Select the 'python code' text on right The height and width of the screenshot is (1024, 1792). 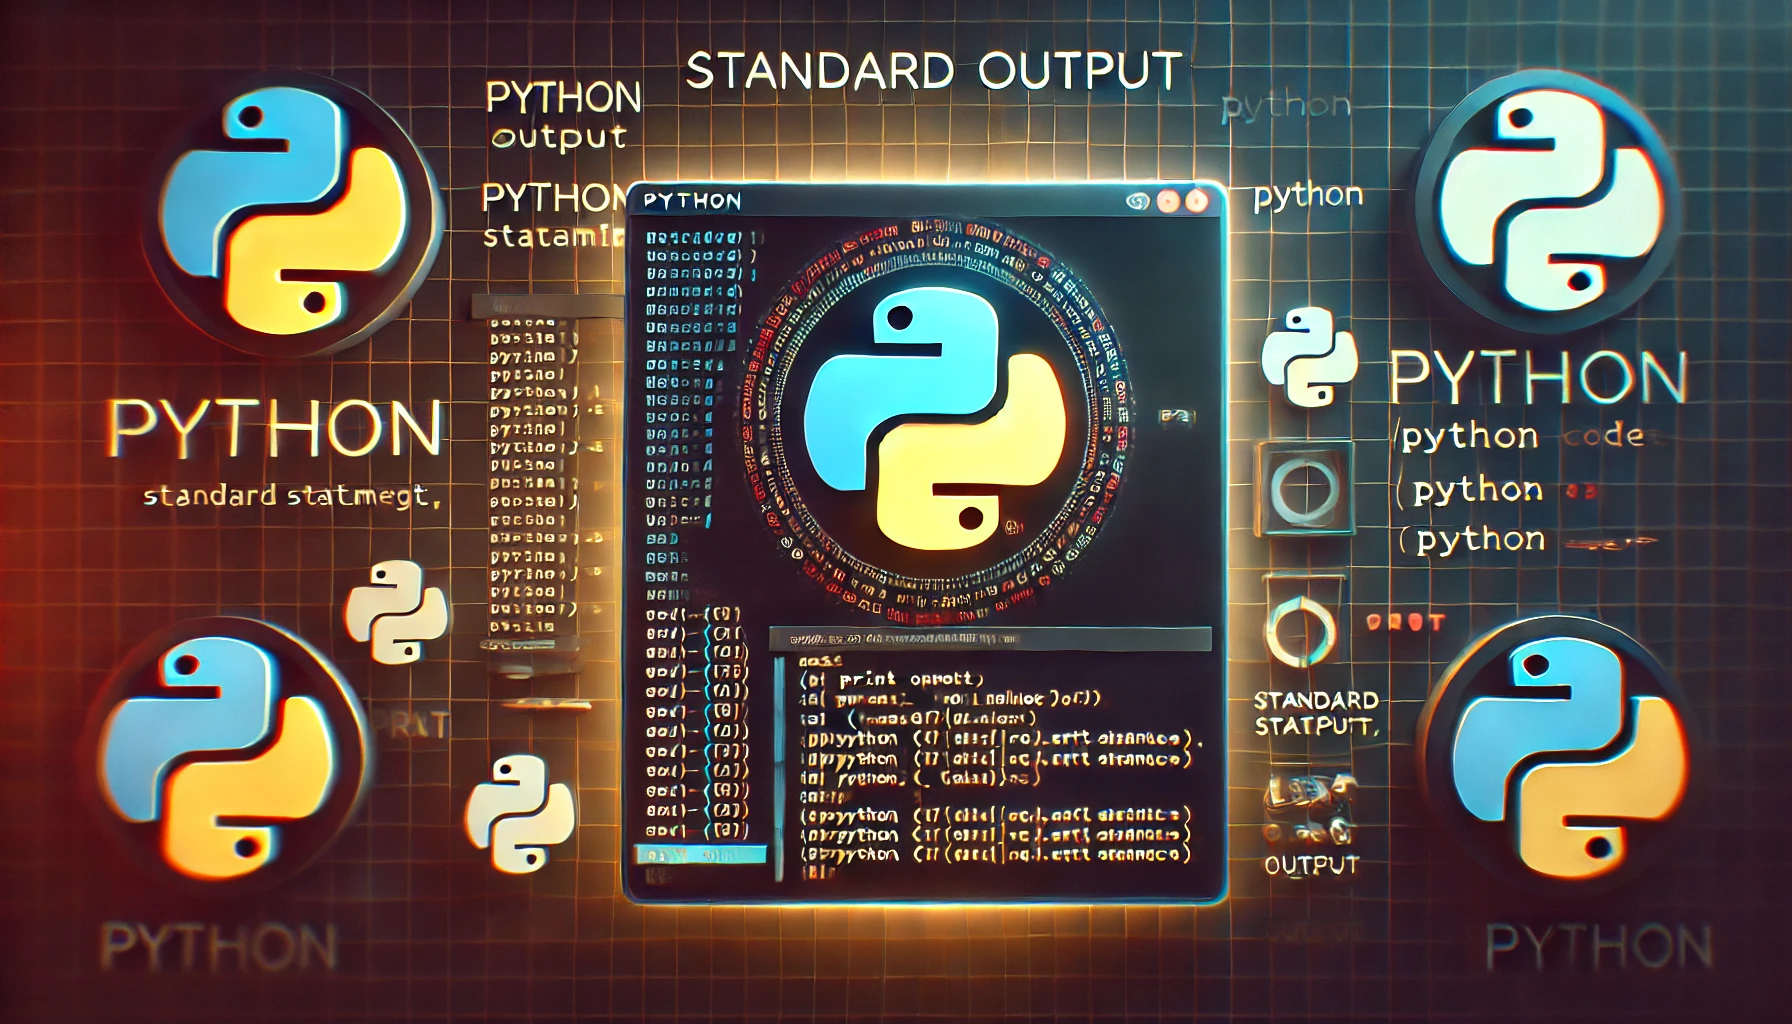pos(1522,436)
